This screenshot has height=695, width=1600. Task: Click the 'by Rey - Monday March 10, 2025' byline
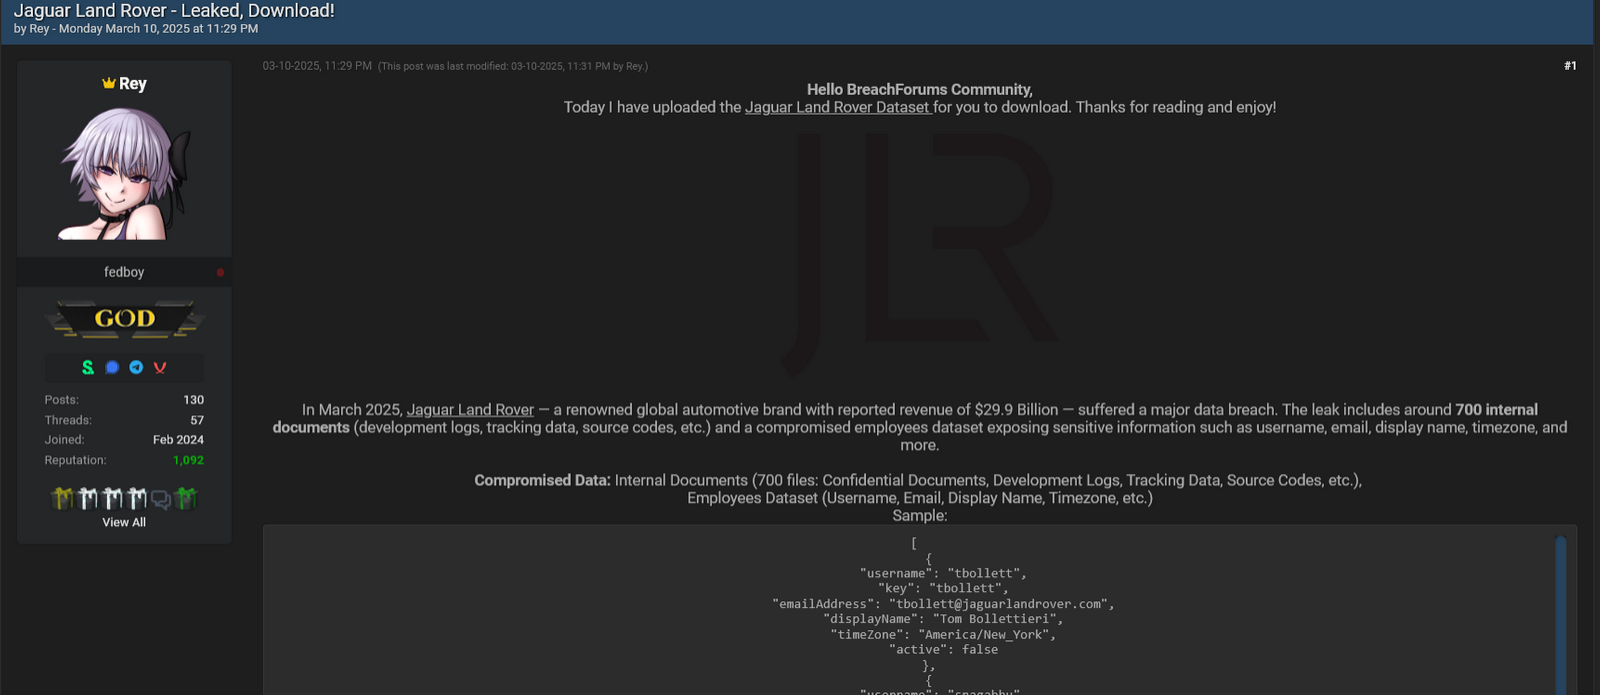(136, 29)
